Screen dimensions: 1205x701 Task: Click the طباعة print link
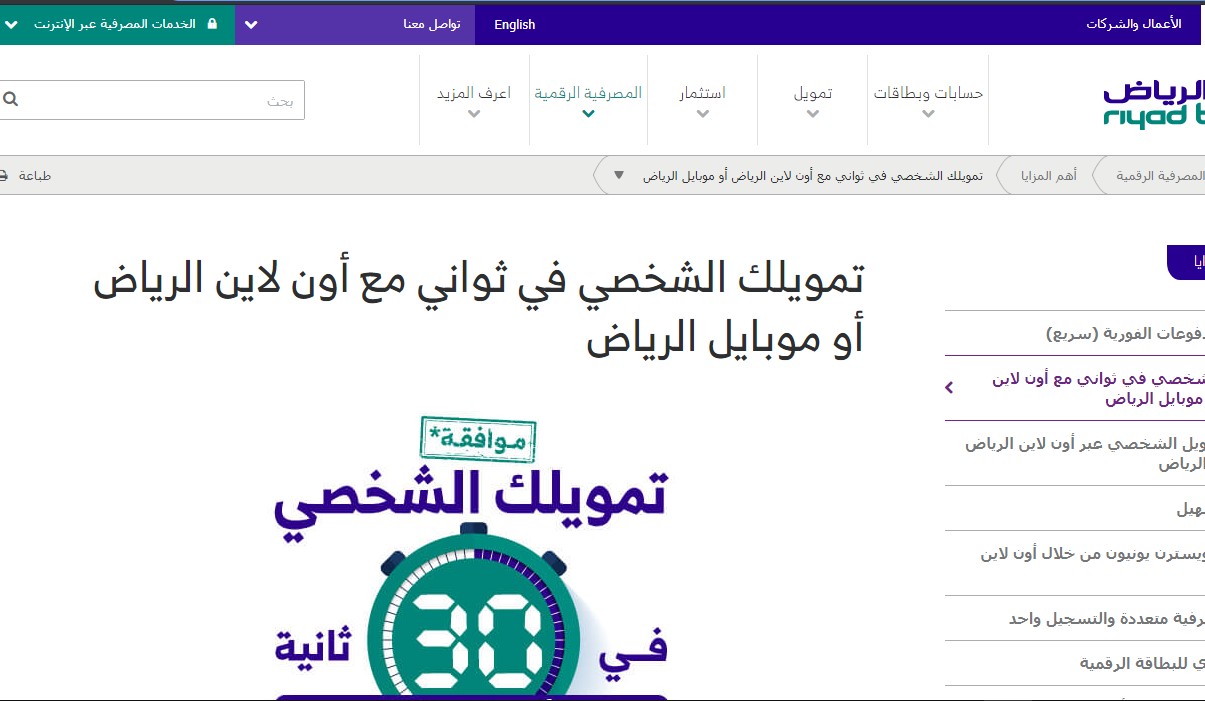pyautogui.click(x=35, y=176)
